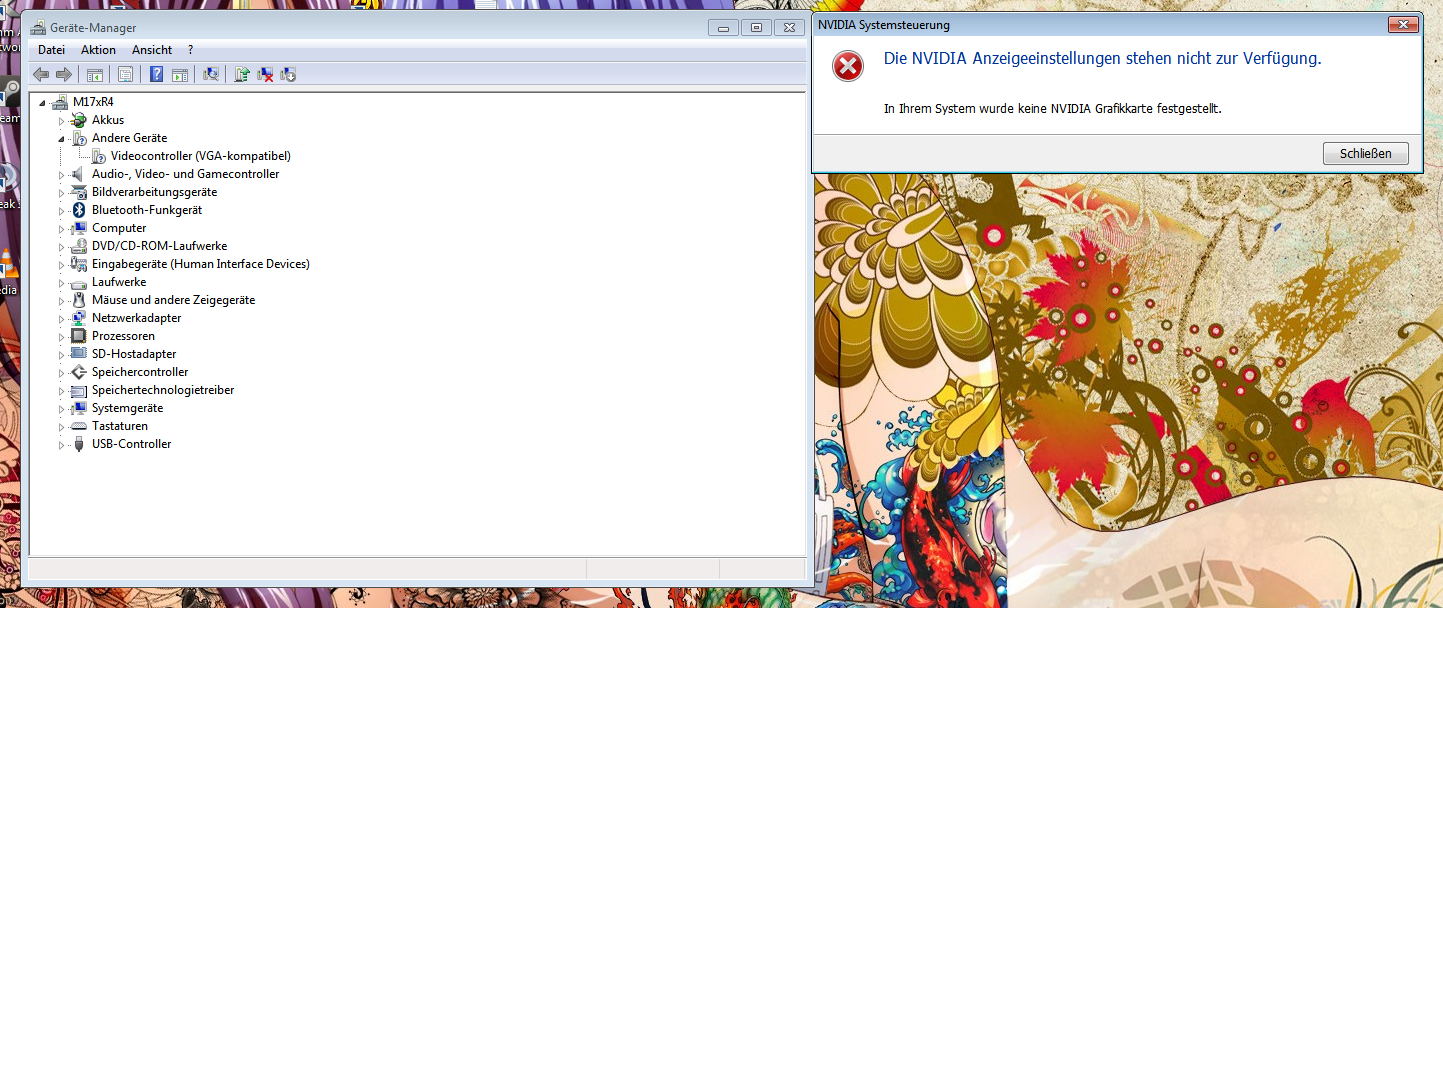Image resolution: width=1443 pixels, height=1080 pixels.
Task: Select the Bildverarbeitungsgeräte label
Action: tap(154, 192)
